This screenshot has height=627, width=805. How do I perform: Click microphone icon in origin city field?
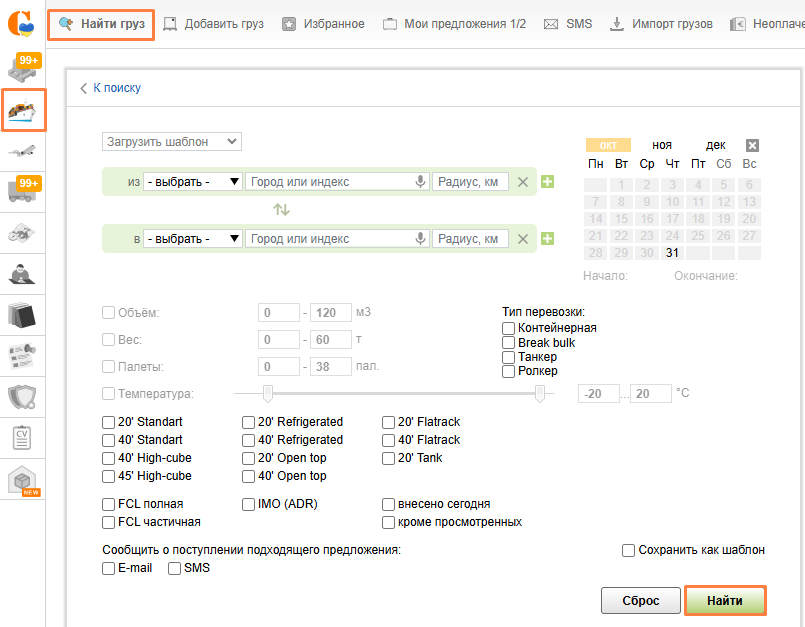[421, 182]
